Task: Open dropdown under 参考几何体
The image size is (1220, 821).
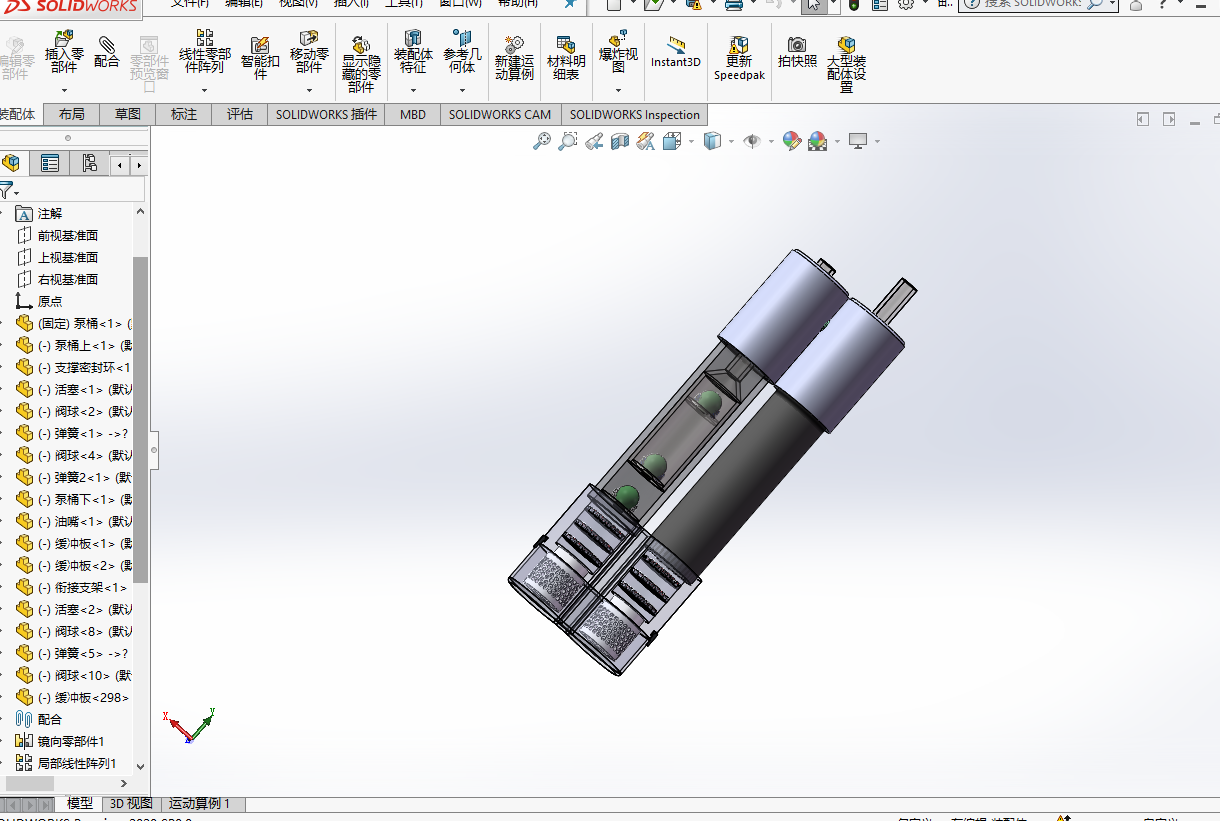Action: 462,90
